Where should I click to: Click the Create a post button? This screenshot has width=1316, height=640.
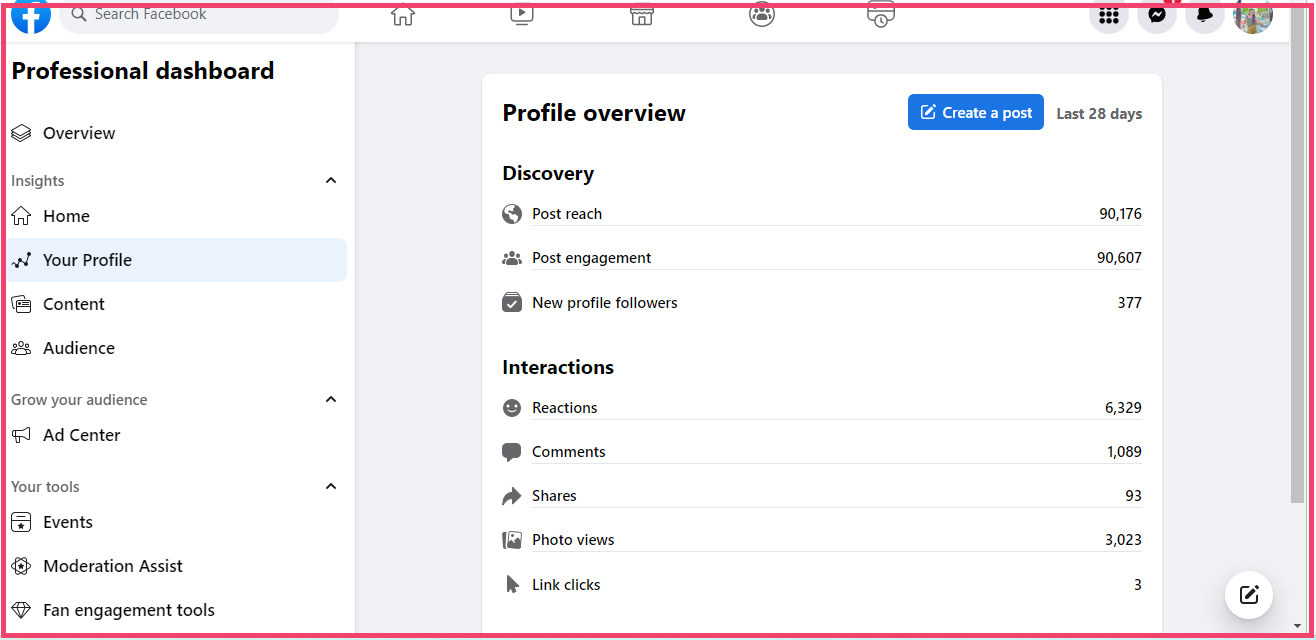tap(976, 113)
